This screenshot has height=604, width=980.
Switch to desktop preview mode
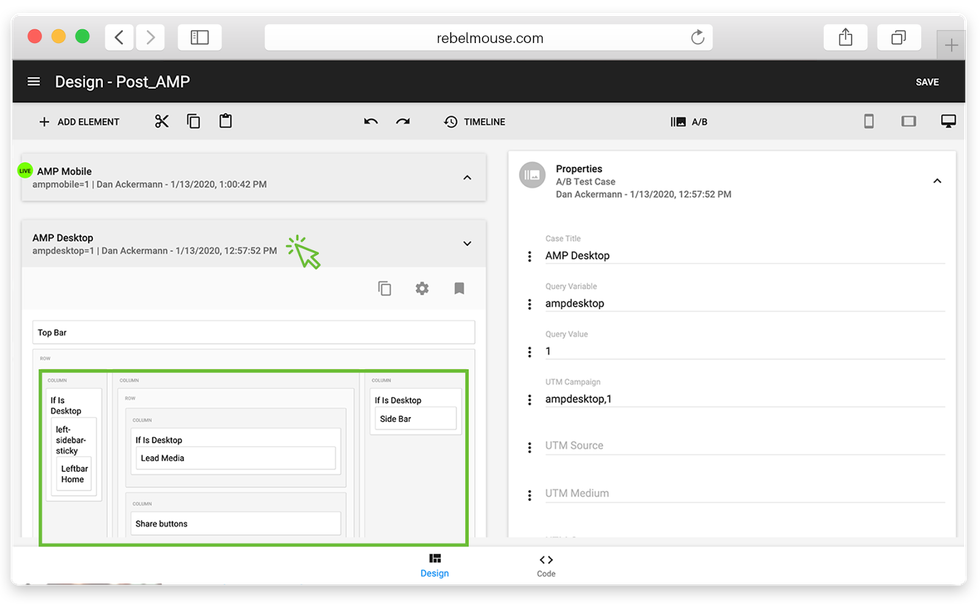point(948,120)
